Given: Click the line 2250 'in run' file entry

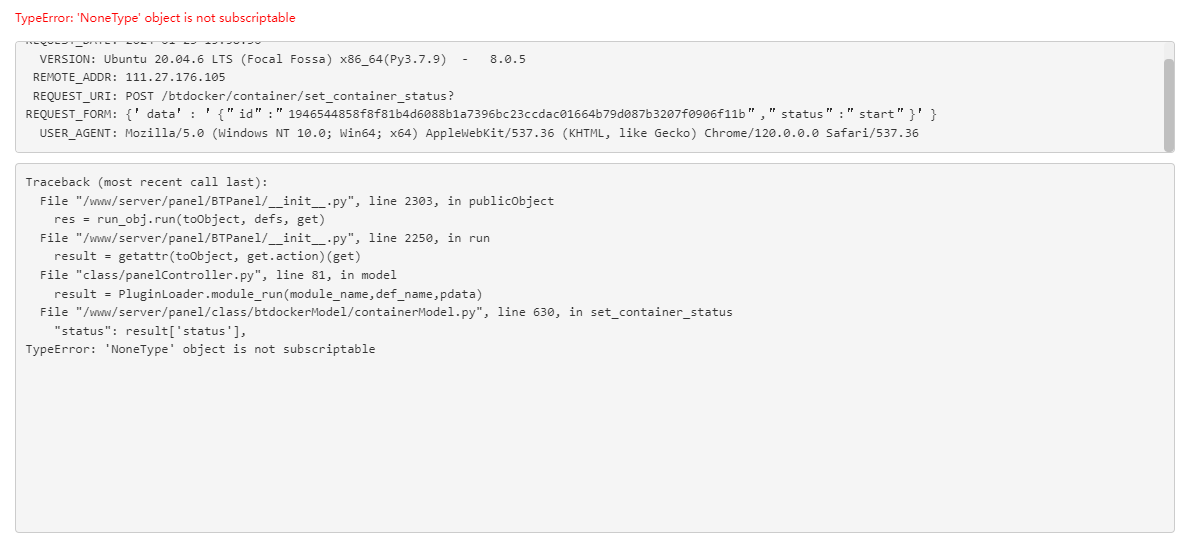Looking at the screenshot, I should point(265,238).
